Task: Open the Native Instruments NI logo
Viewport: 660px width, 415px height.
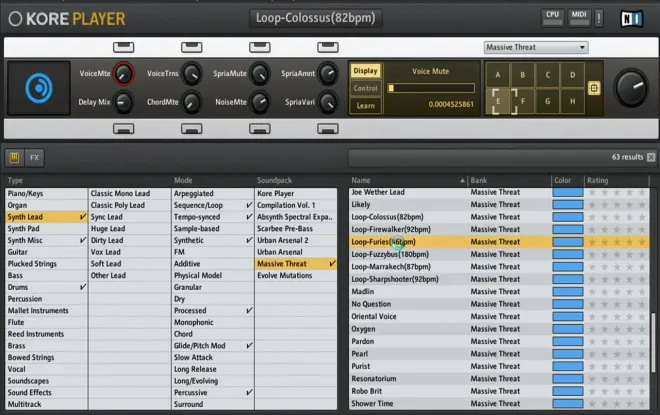Action: tap(631, 19)
